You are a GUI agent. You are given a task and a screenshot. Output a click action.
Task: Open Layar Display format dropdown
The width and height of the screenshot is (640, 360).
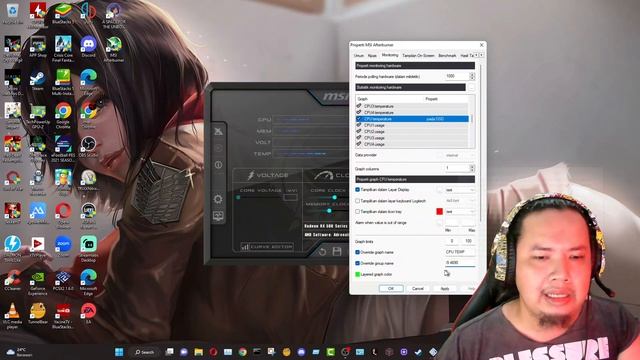point(460,190)
